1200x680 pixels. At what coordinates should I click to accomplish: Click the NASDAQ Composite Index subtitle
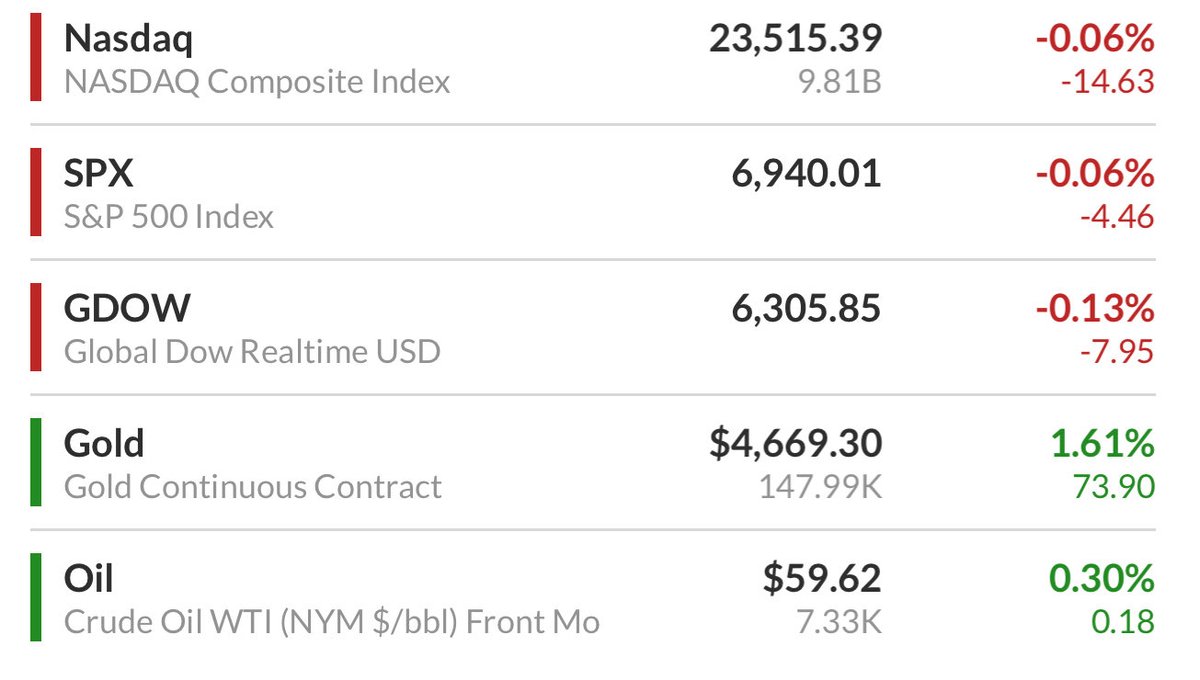tap(257, 82)
